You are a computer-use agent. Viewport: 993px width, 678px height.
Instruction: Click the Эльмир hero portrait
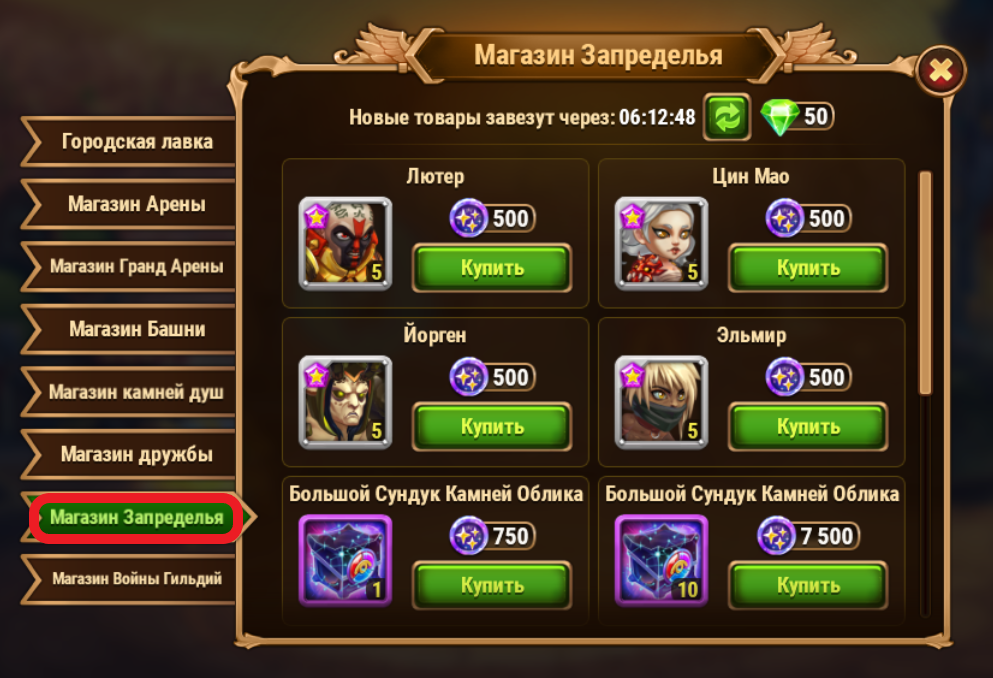(x=661, y=402)
